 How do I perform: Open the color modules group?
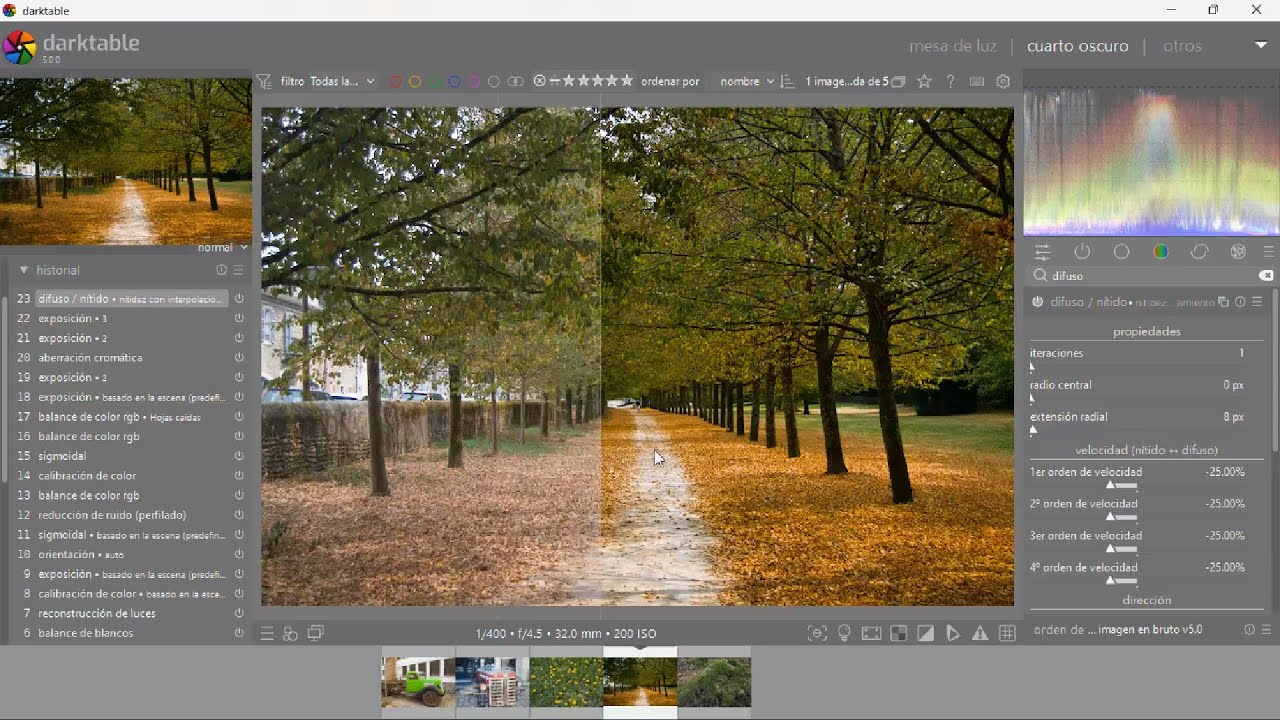point(1161,252)
